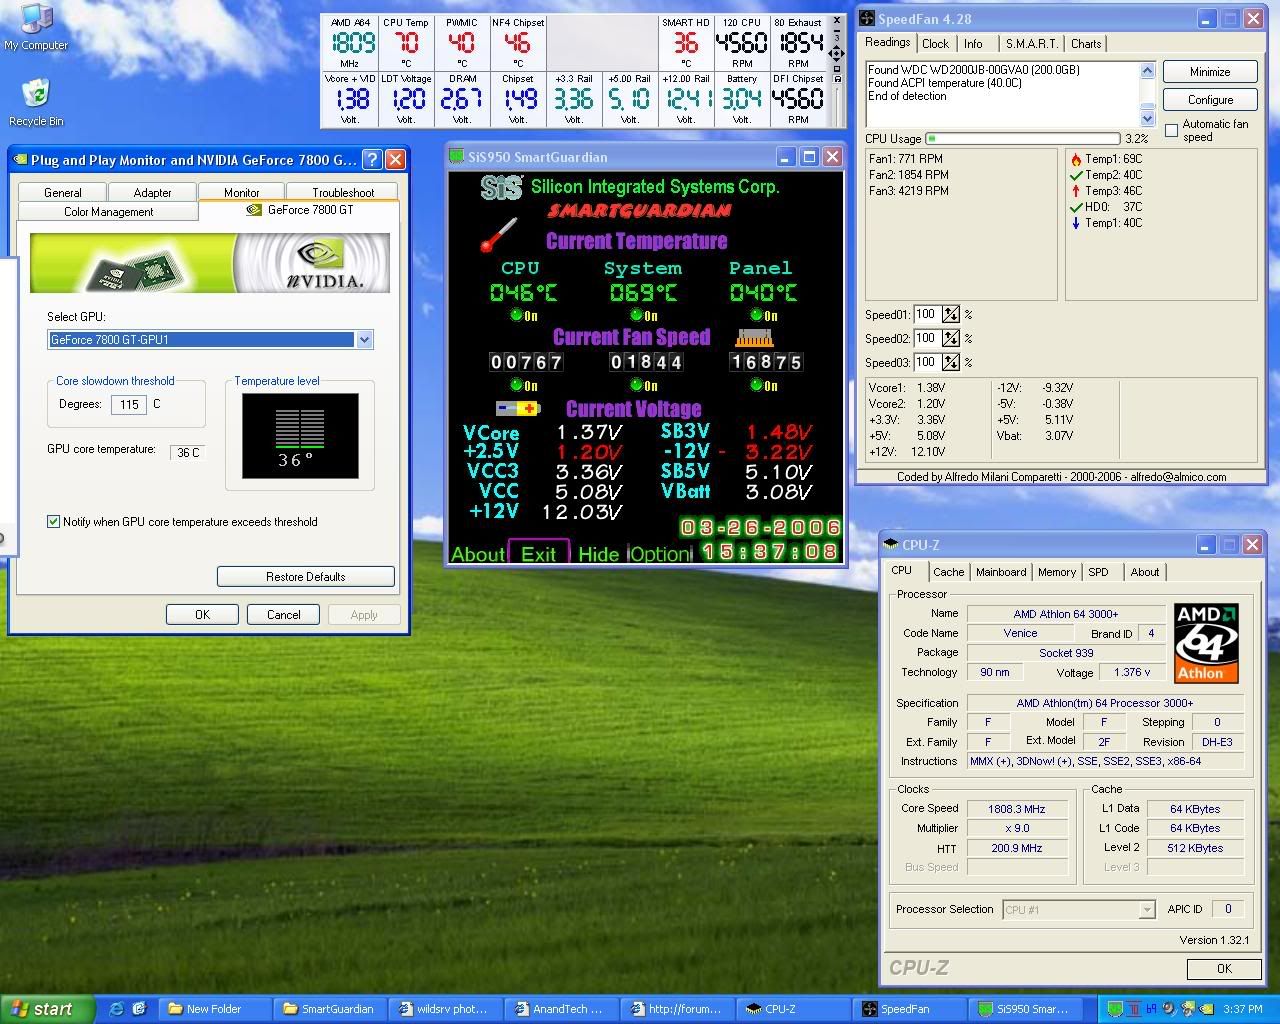Image resolution: width=1280 pixels, height=1024 pixels.
Task: Open the My Computer desktop icon
Action: (36, 20)
